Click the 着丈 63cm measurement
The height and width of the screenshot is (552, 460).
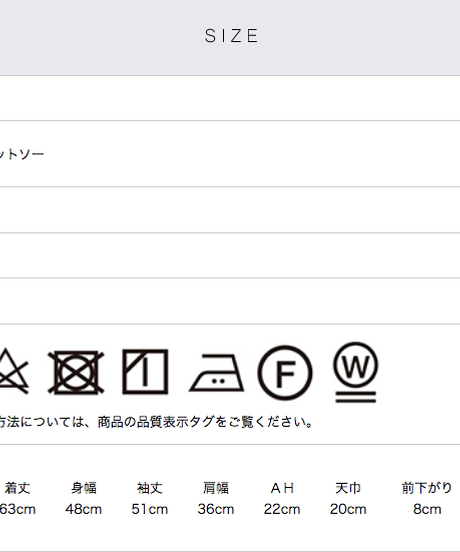pyautogui.click(x=18, y=498)
